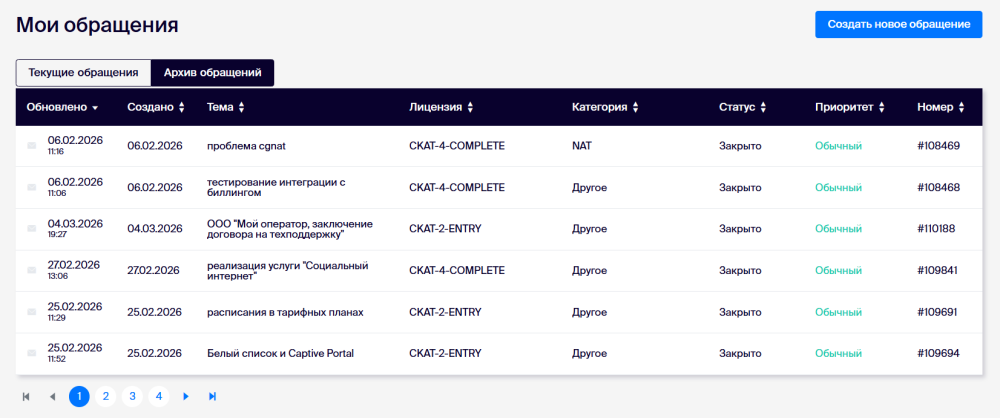Sort tickets by Категория column
Viewport: 1000px width, 418px height.
(604, 107)
